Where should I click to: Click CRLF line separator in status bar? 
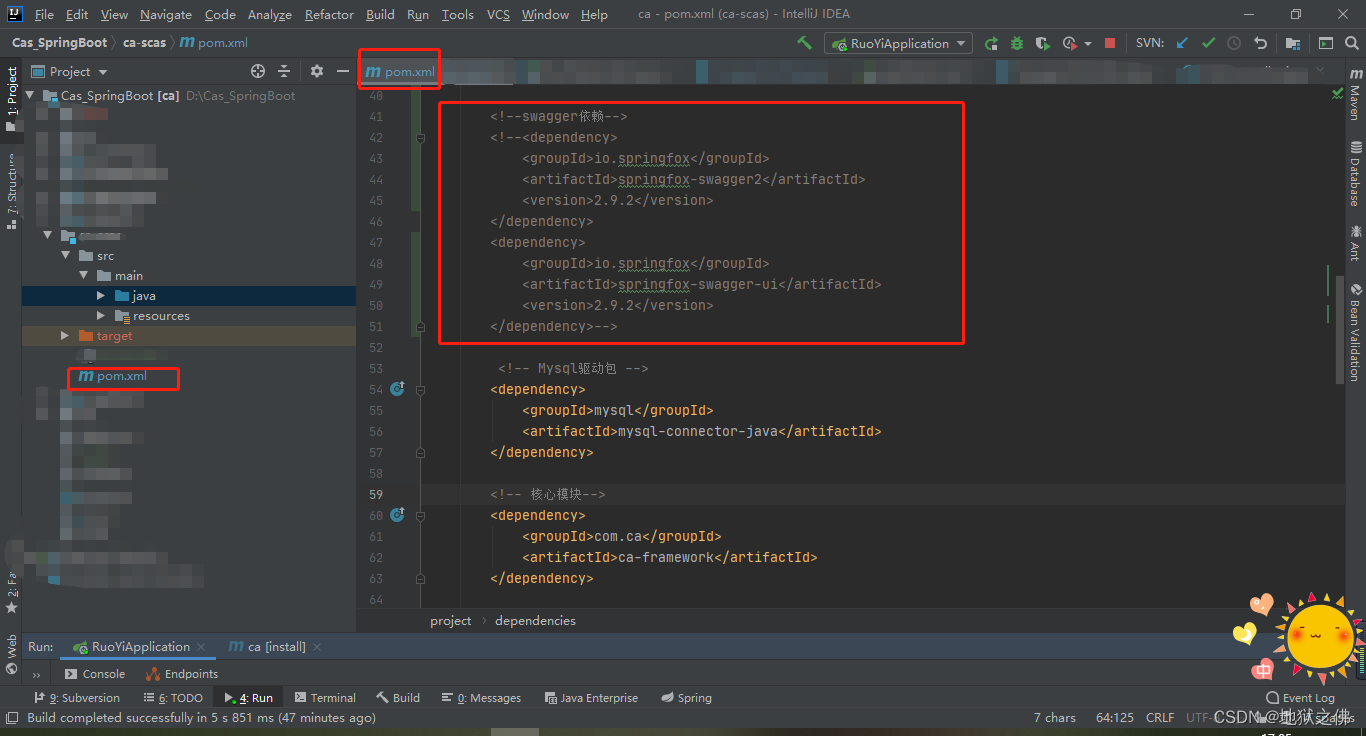pos(1160,718)
